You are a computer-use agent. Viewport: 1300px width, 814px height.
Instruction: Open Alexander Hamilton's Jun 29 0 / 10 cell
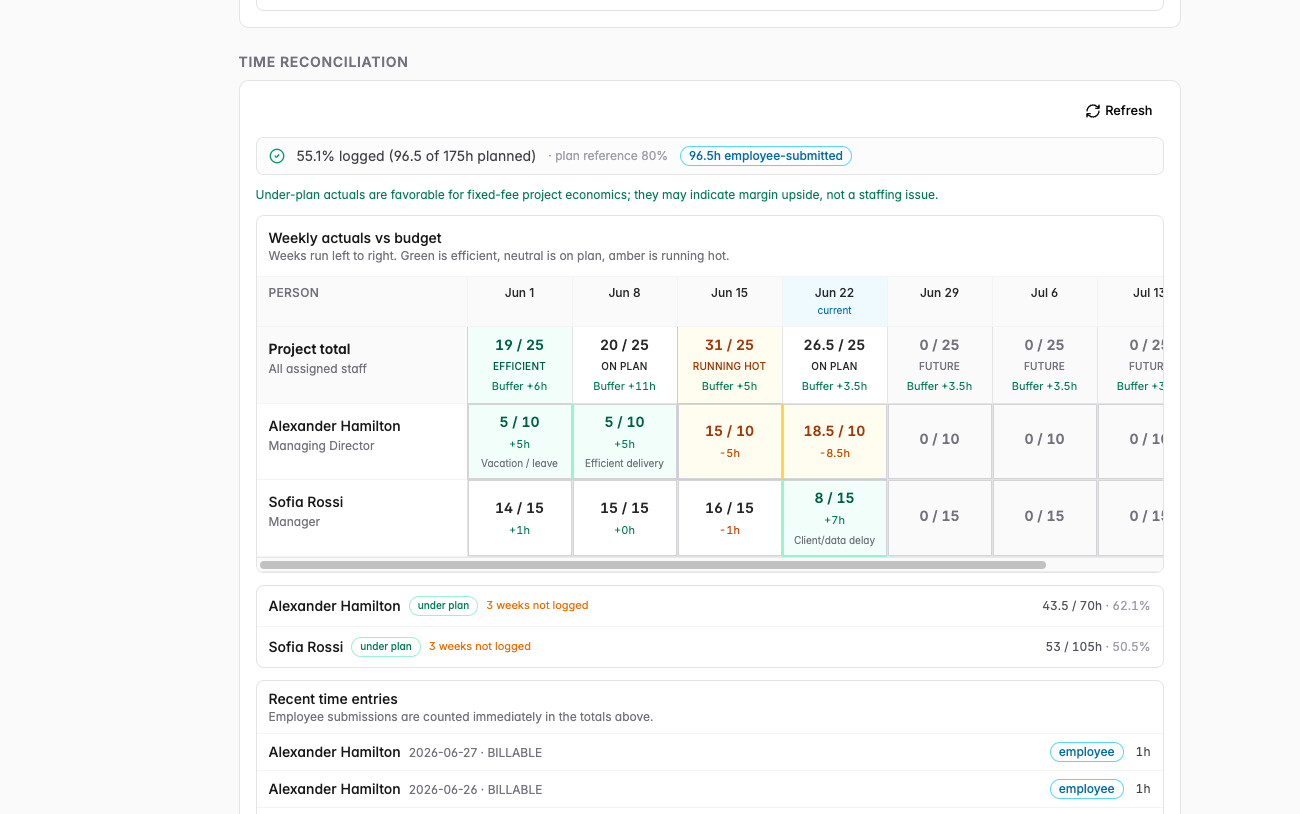[x=940, y=441]
